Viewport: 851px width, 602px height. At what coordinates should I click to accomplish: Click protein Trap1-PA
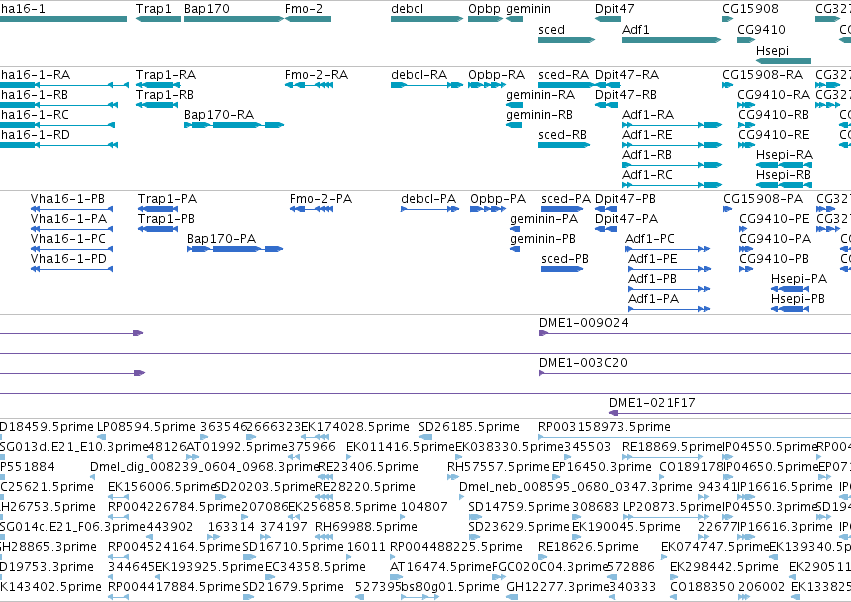tap(158, 209)
